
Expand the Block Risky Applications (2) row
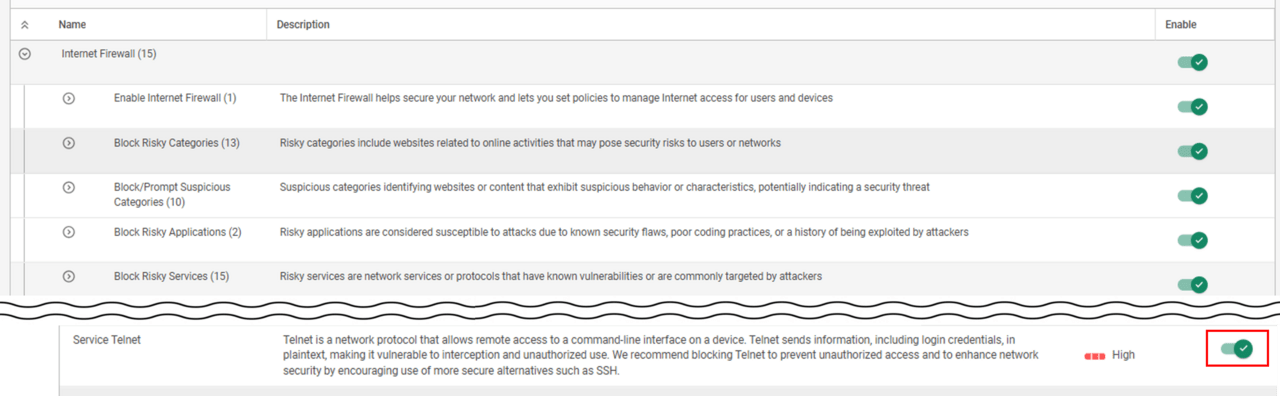click(69, 232)
